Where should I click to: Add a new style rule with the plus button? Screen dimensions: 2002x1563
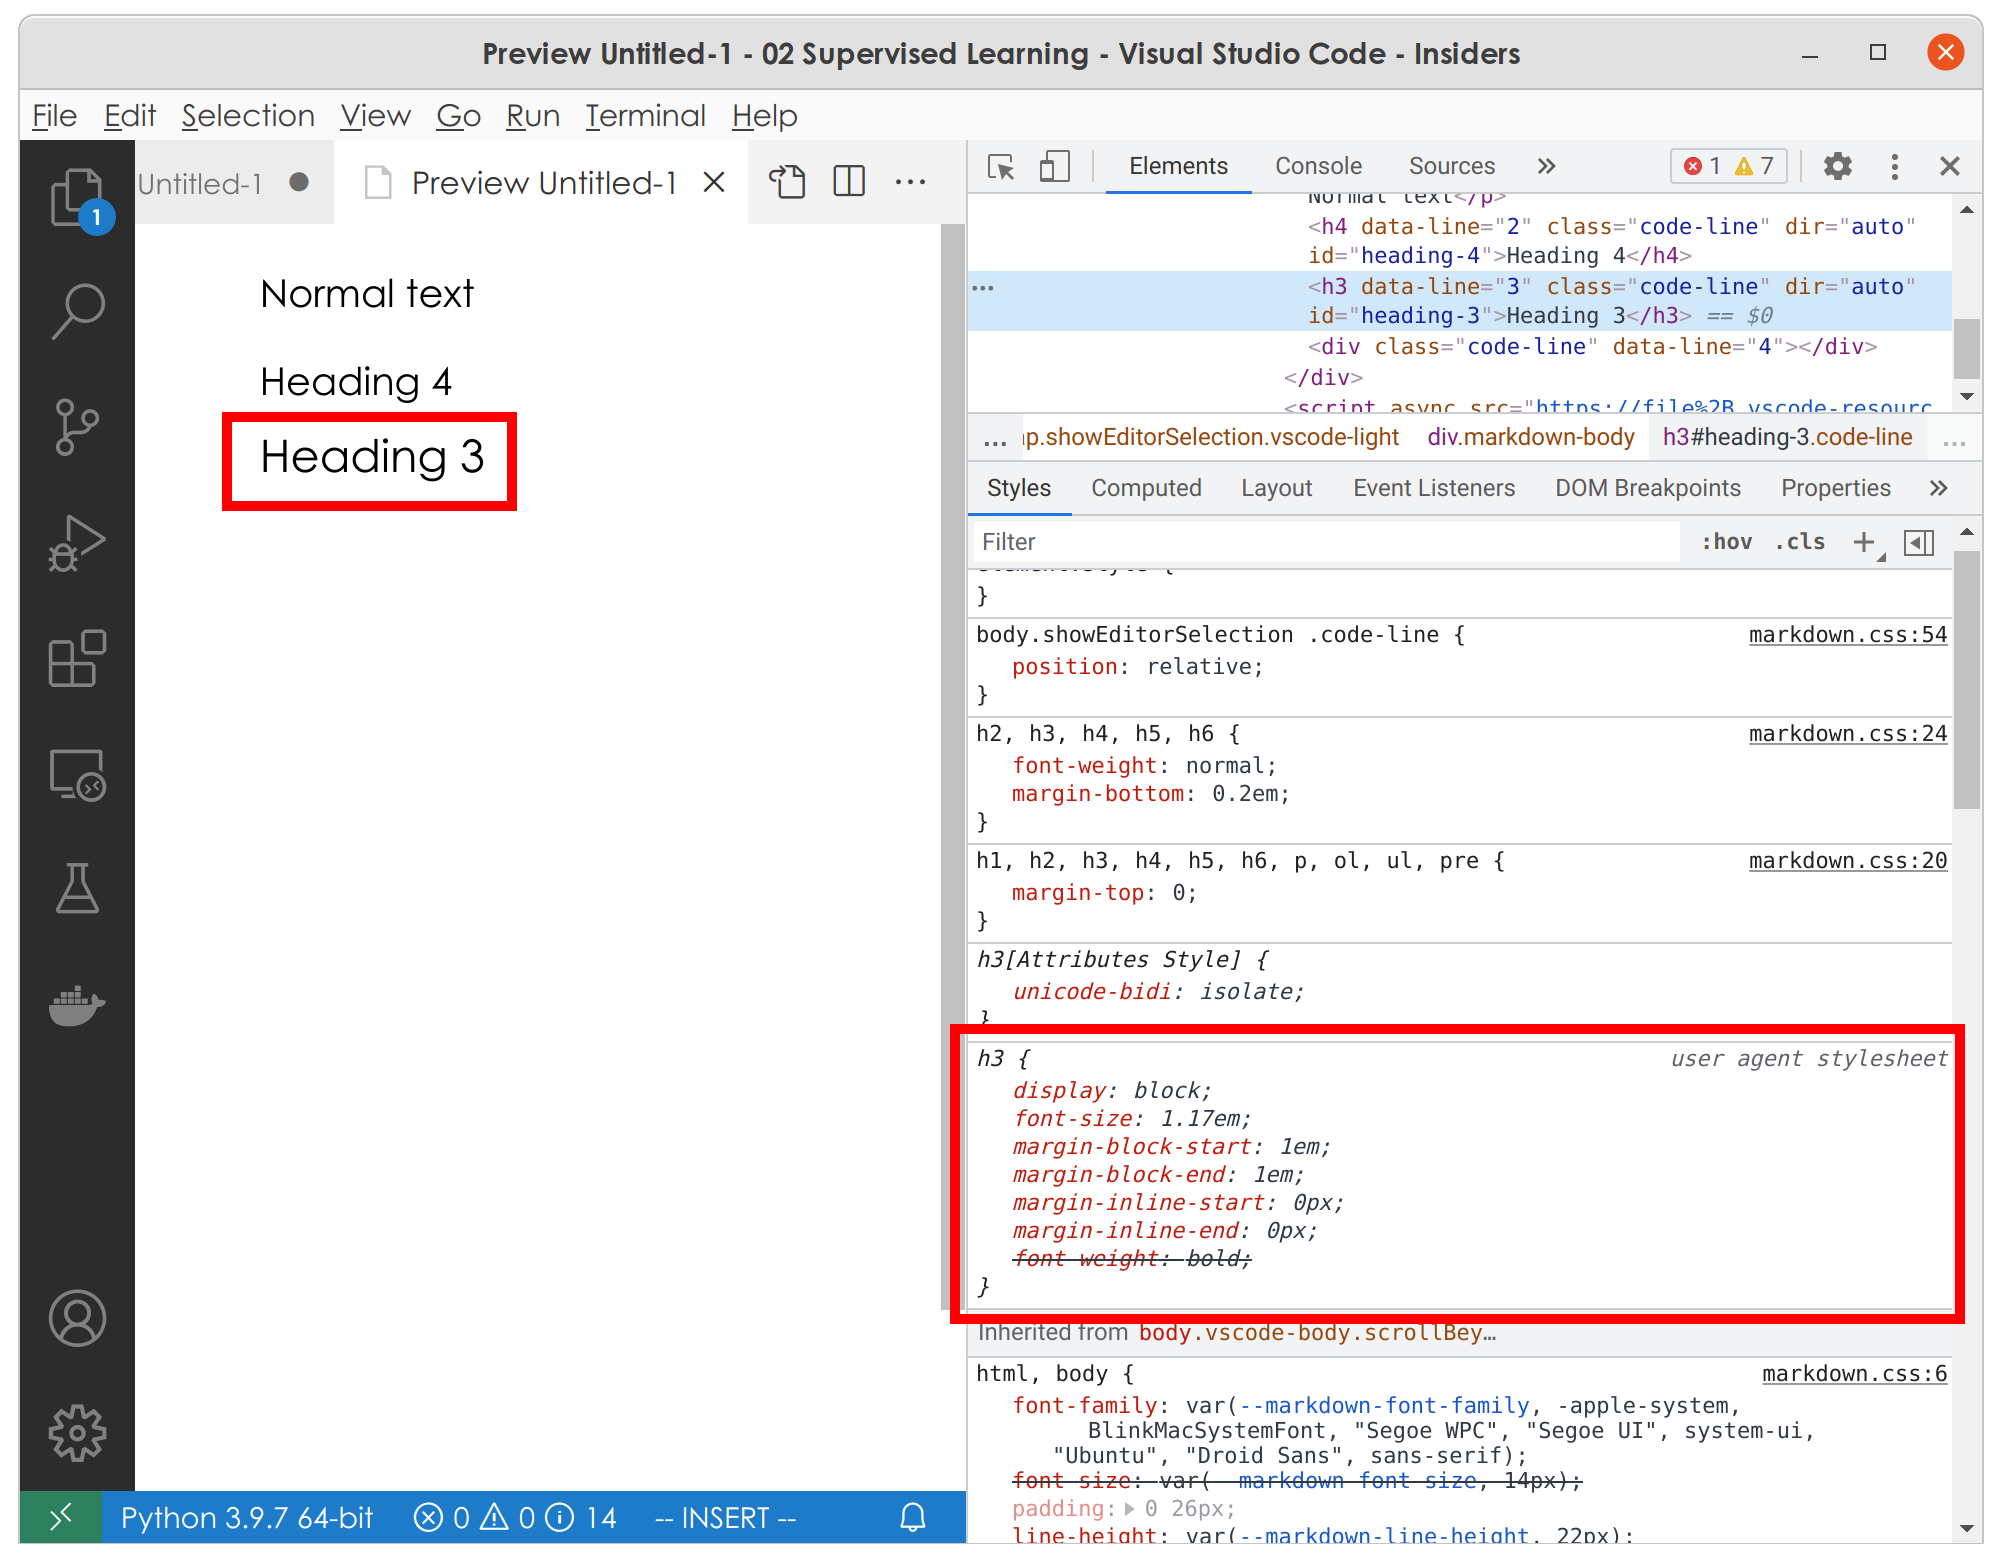pyautogui.click(x=1863, y=541)
